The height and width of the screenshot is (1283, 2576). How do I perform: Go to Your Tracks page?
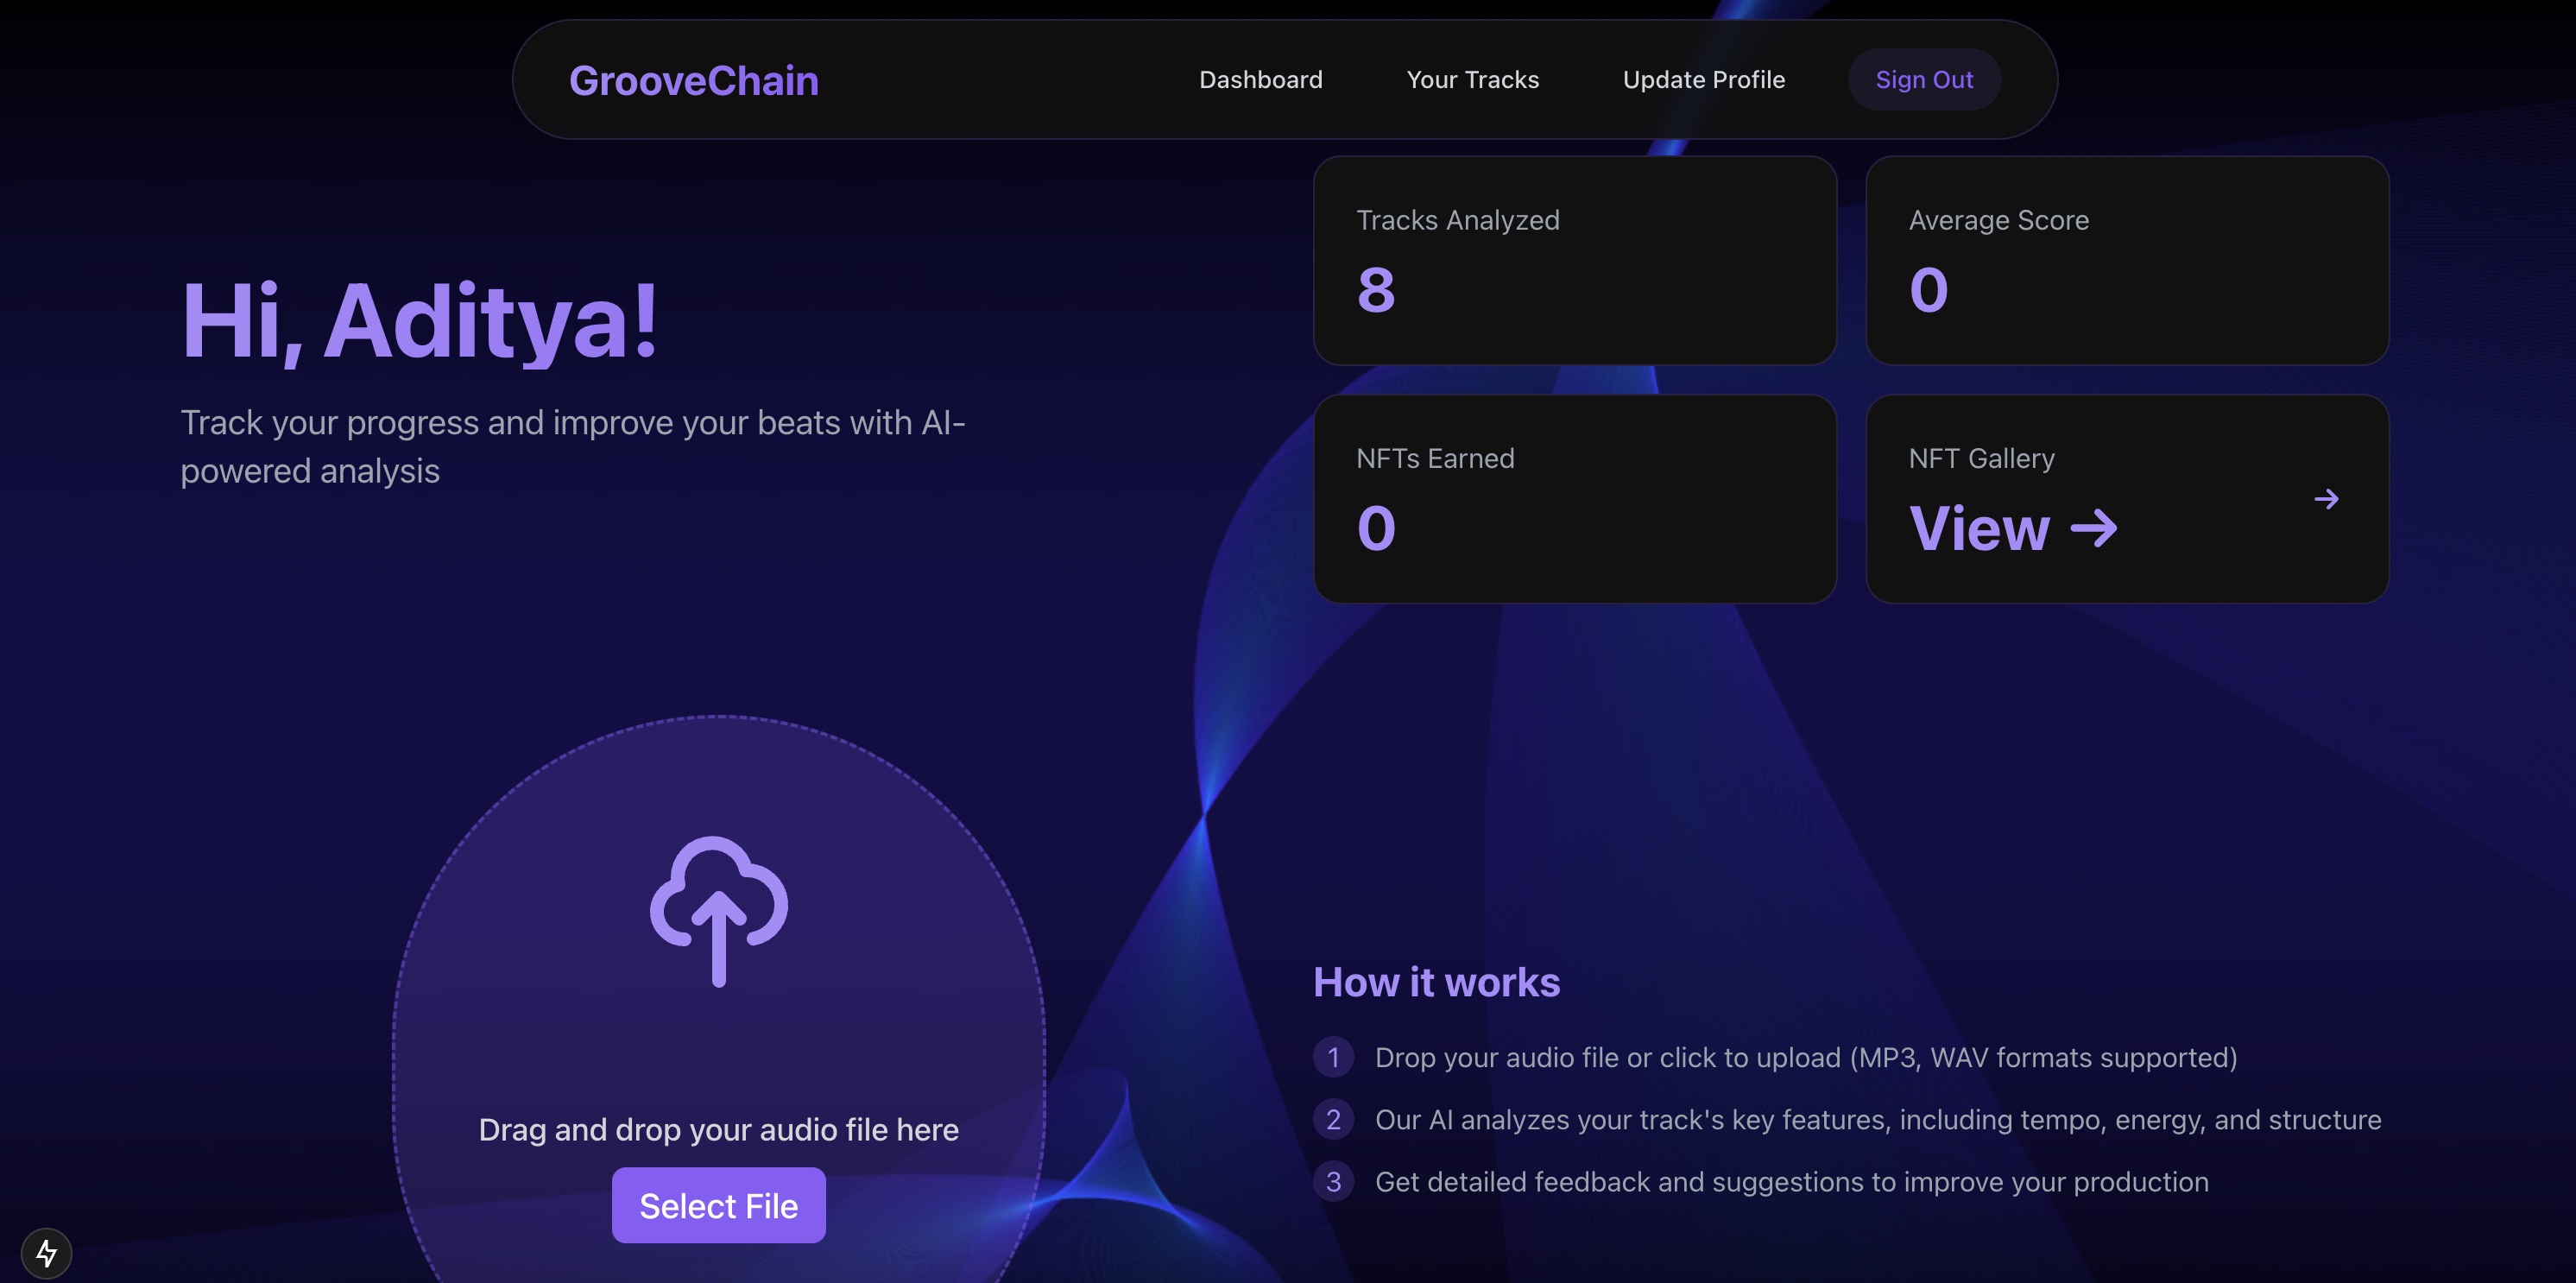[1472, 80]
